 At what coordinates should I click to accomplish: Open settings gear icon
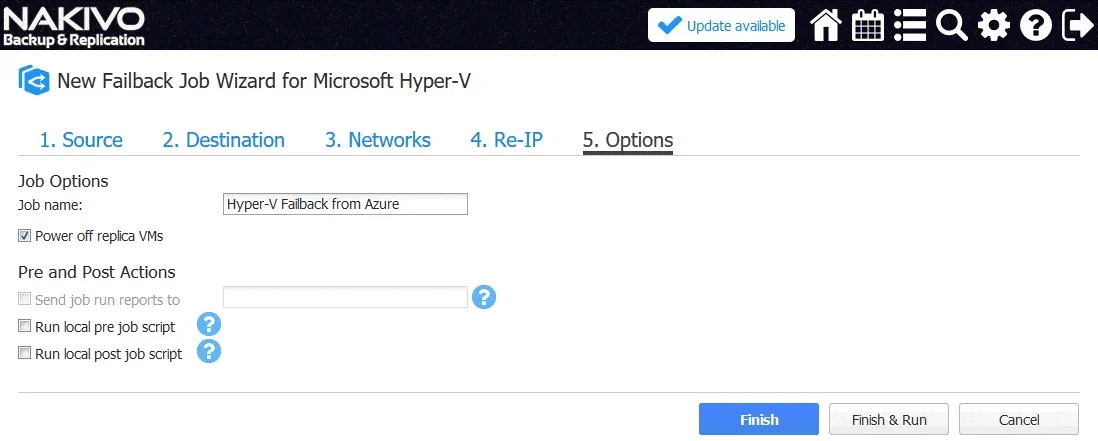[993, 25]
